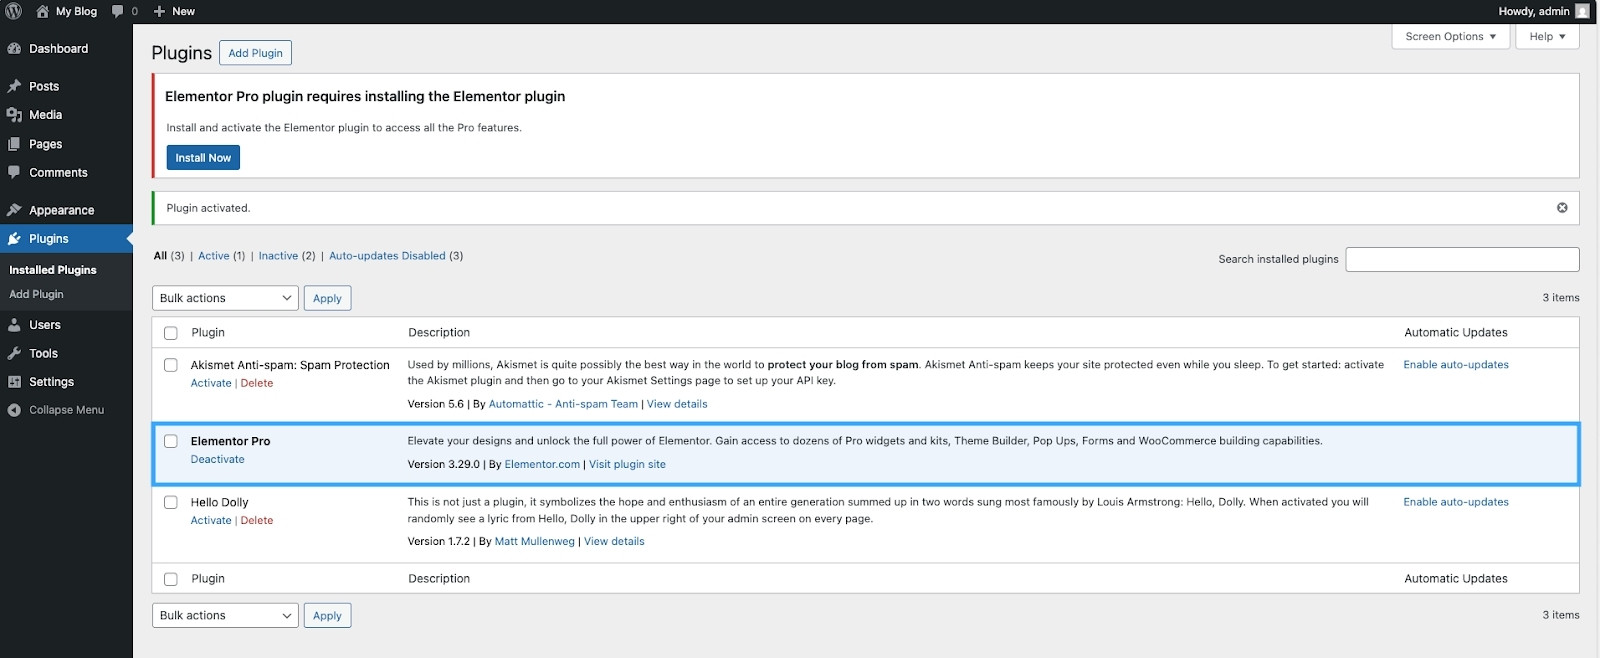The image size is (1600, 658).
Task: Click the Collapse Menu arrow icon
Action: point(14,410)
